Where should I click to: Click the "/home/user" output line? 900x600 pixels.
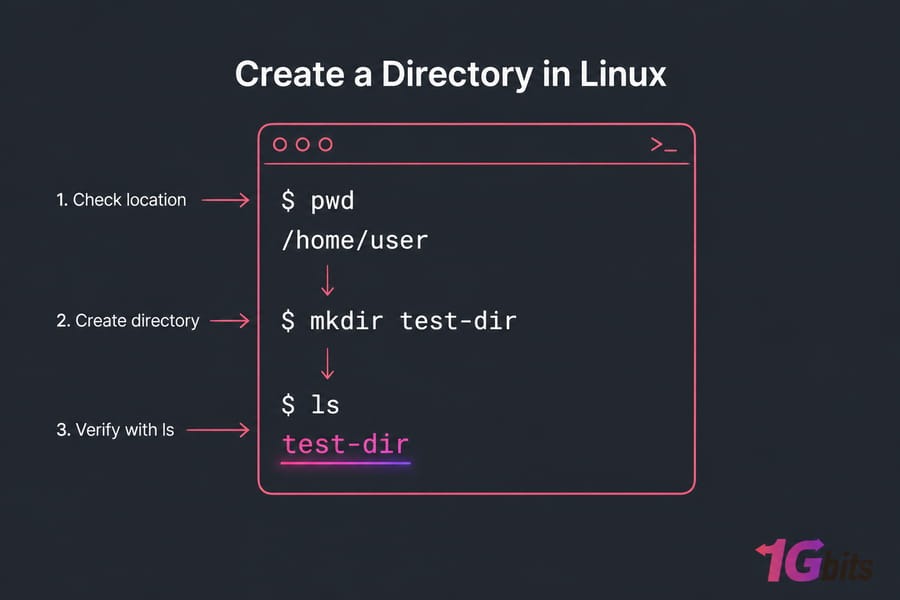(x=355, y=240)
